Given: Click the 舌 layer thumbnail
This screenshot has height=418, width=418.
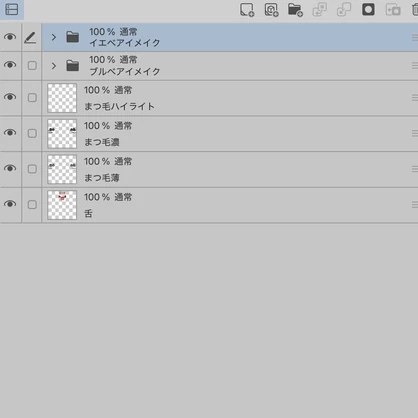Looking at the screenshot, I should [x=62, y=205].
